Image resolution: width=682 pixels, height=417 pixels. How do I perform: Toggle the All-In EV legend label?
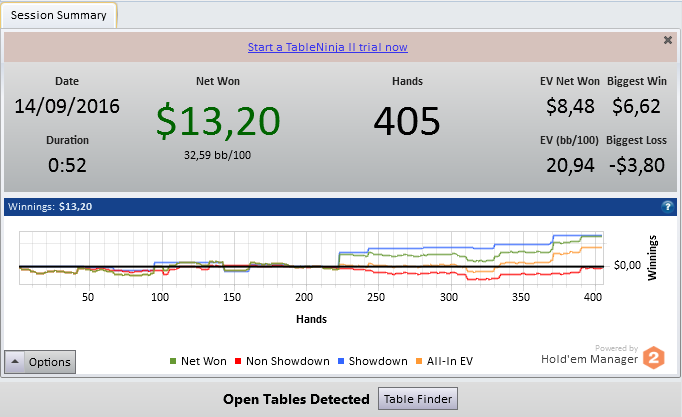coord(450,361)
